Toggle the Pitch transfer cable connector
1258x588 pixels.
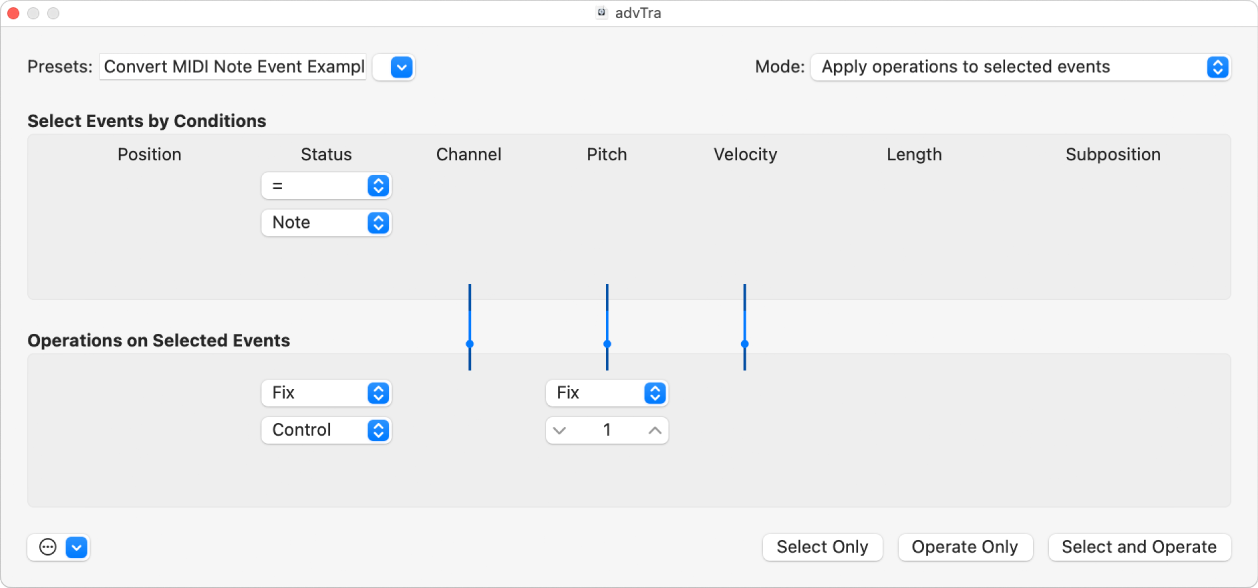[607, 345]
